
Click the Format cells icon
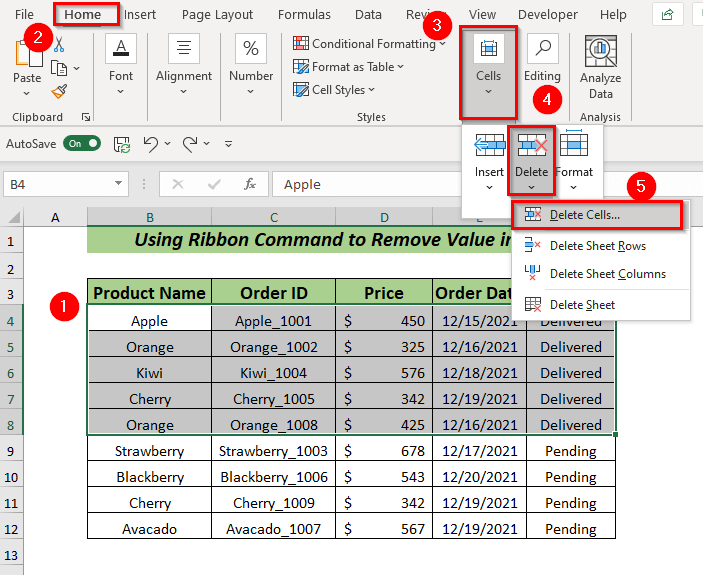[574, 143]
